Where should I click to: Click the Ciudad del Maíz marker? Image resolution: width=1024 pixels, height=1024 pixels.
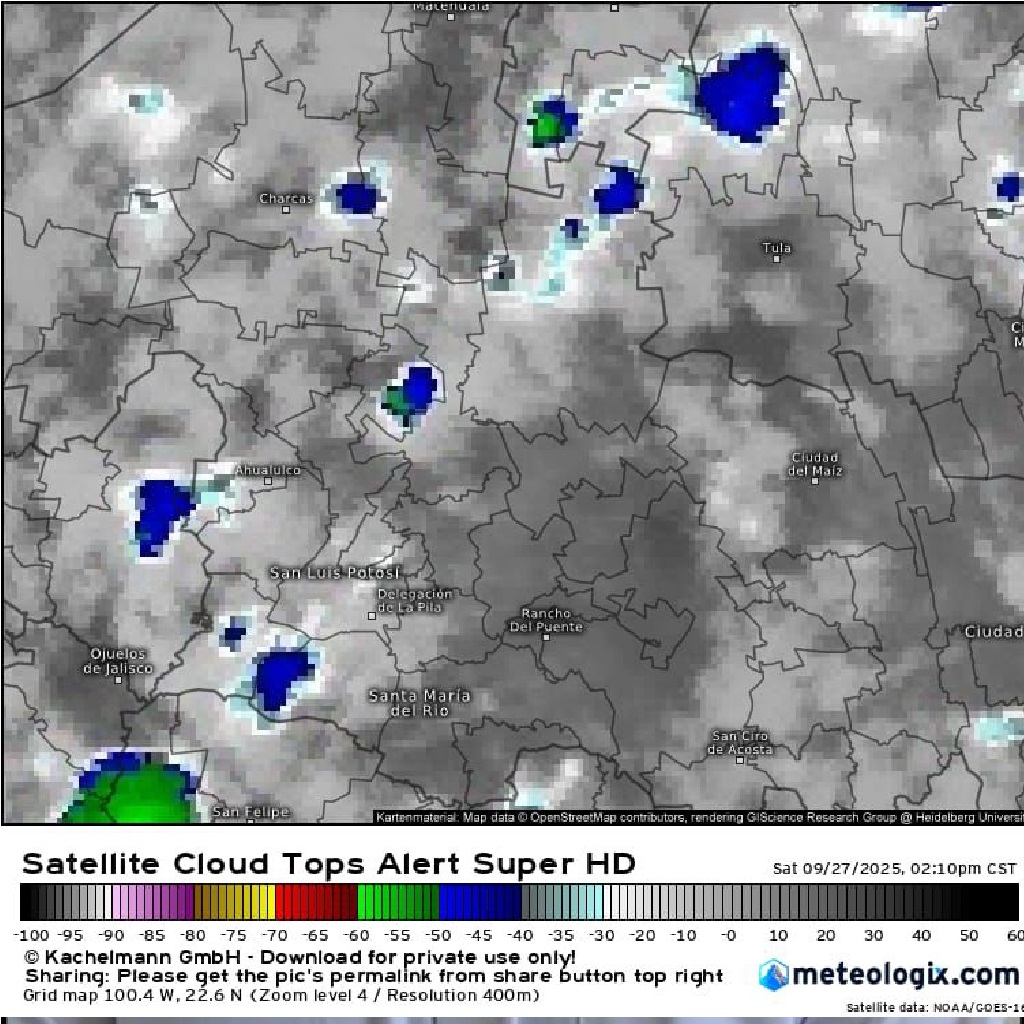click(x=815, y=481)
